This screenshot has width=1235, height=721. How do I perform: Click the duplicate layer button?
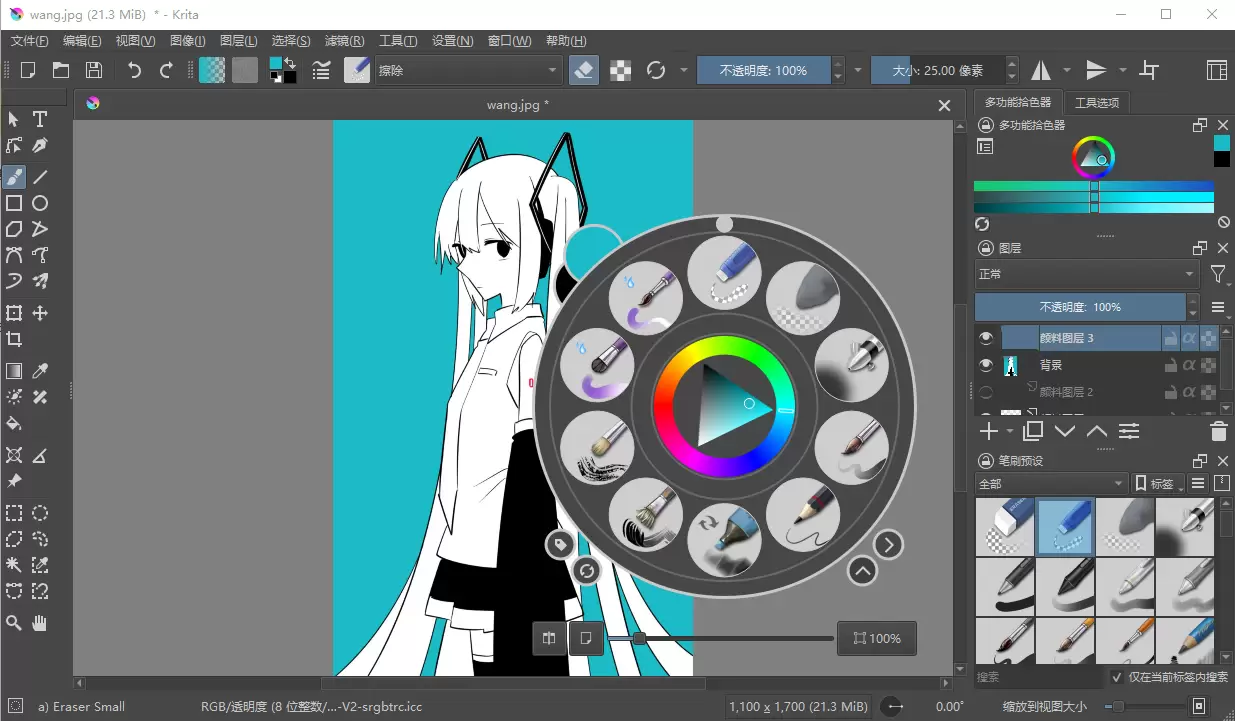tap(1034, 431)
